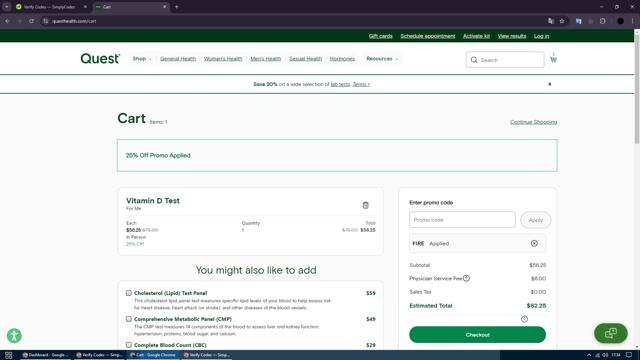Check Cholesterol (Lipid) Test Panel checkbox

pos(129,293)
